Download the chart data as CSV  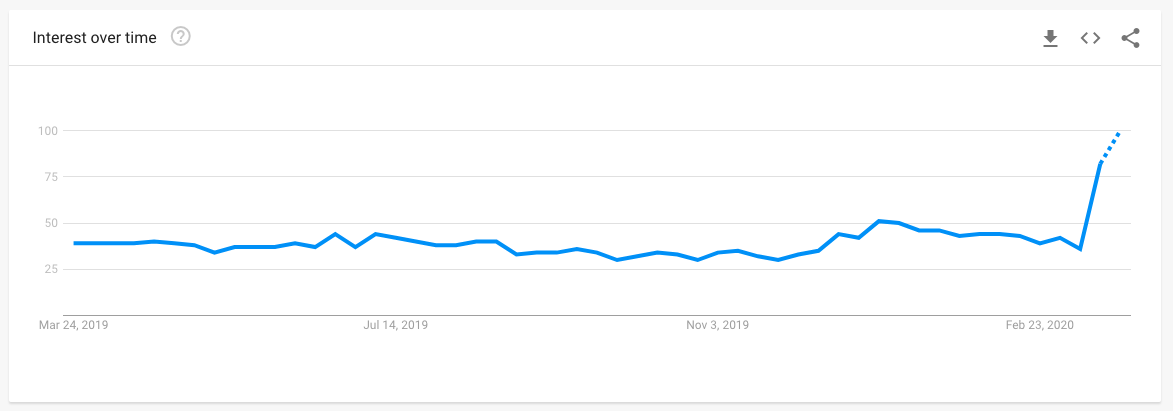1050,38
